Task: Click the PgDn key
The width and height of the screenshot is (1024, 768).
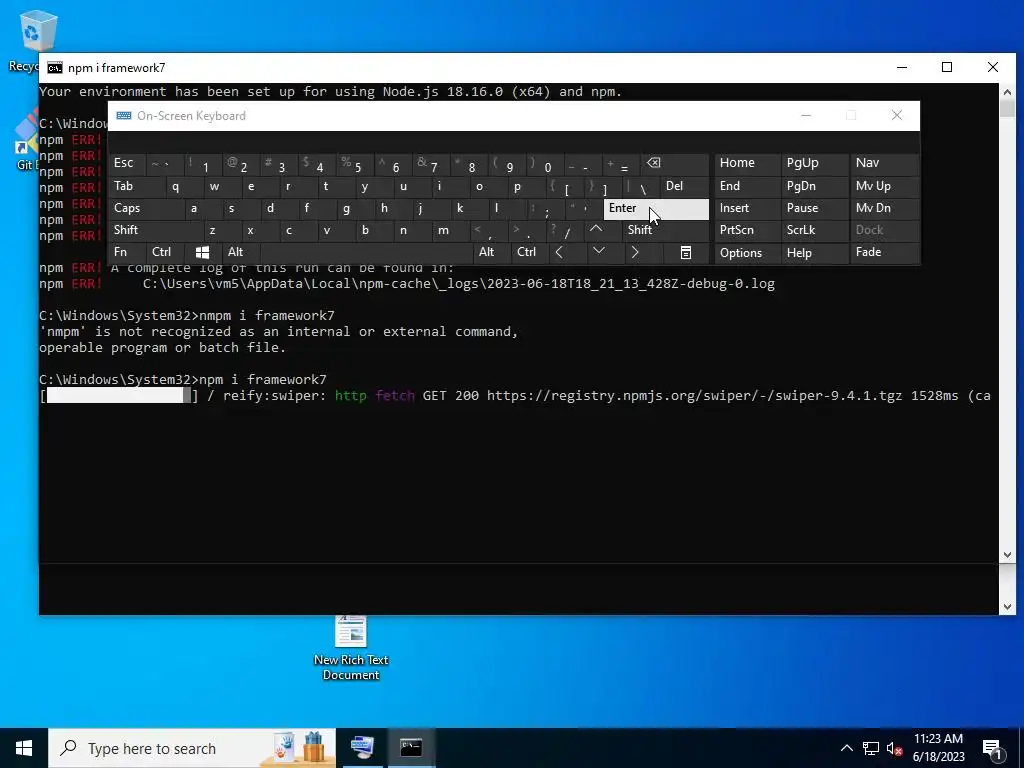Action: pos(814,186)
